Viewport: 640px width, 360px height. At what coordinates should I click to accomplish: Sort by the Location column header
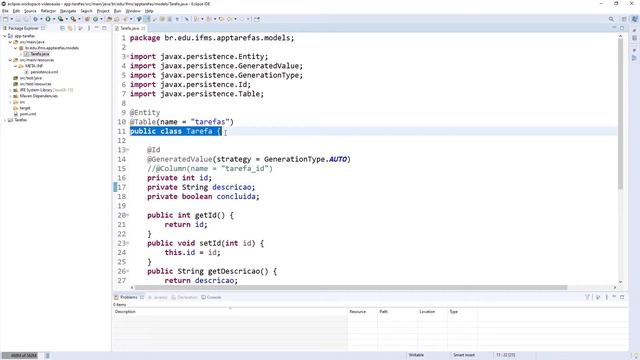click(x=432, y=311)
